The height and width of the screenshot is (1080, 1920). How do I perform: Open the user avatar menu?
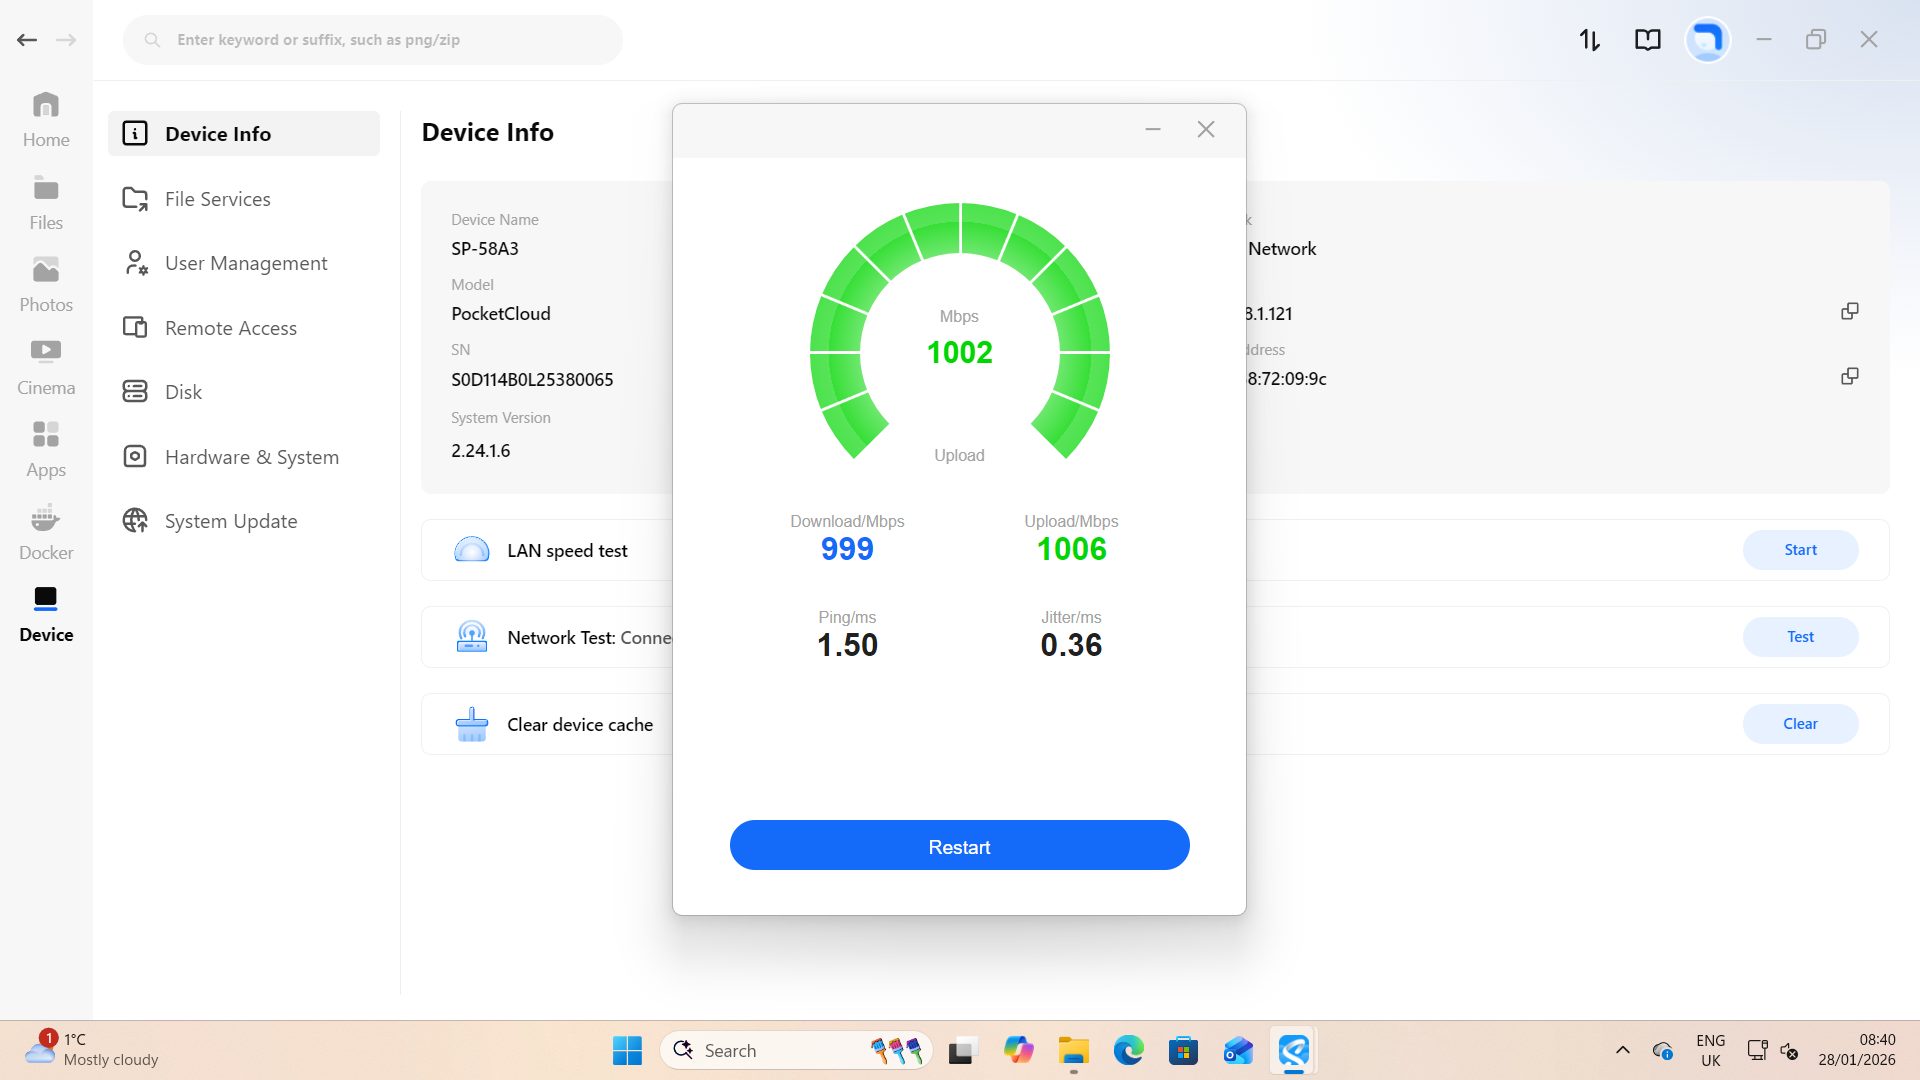click(x=1706, y=39)
